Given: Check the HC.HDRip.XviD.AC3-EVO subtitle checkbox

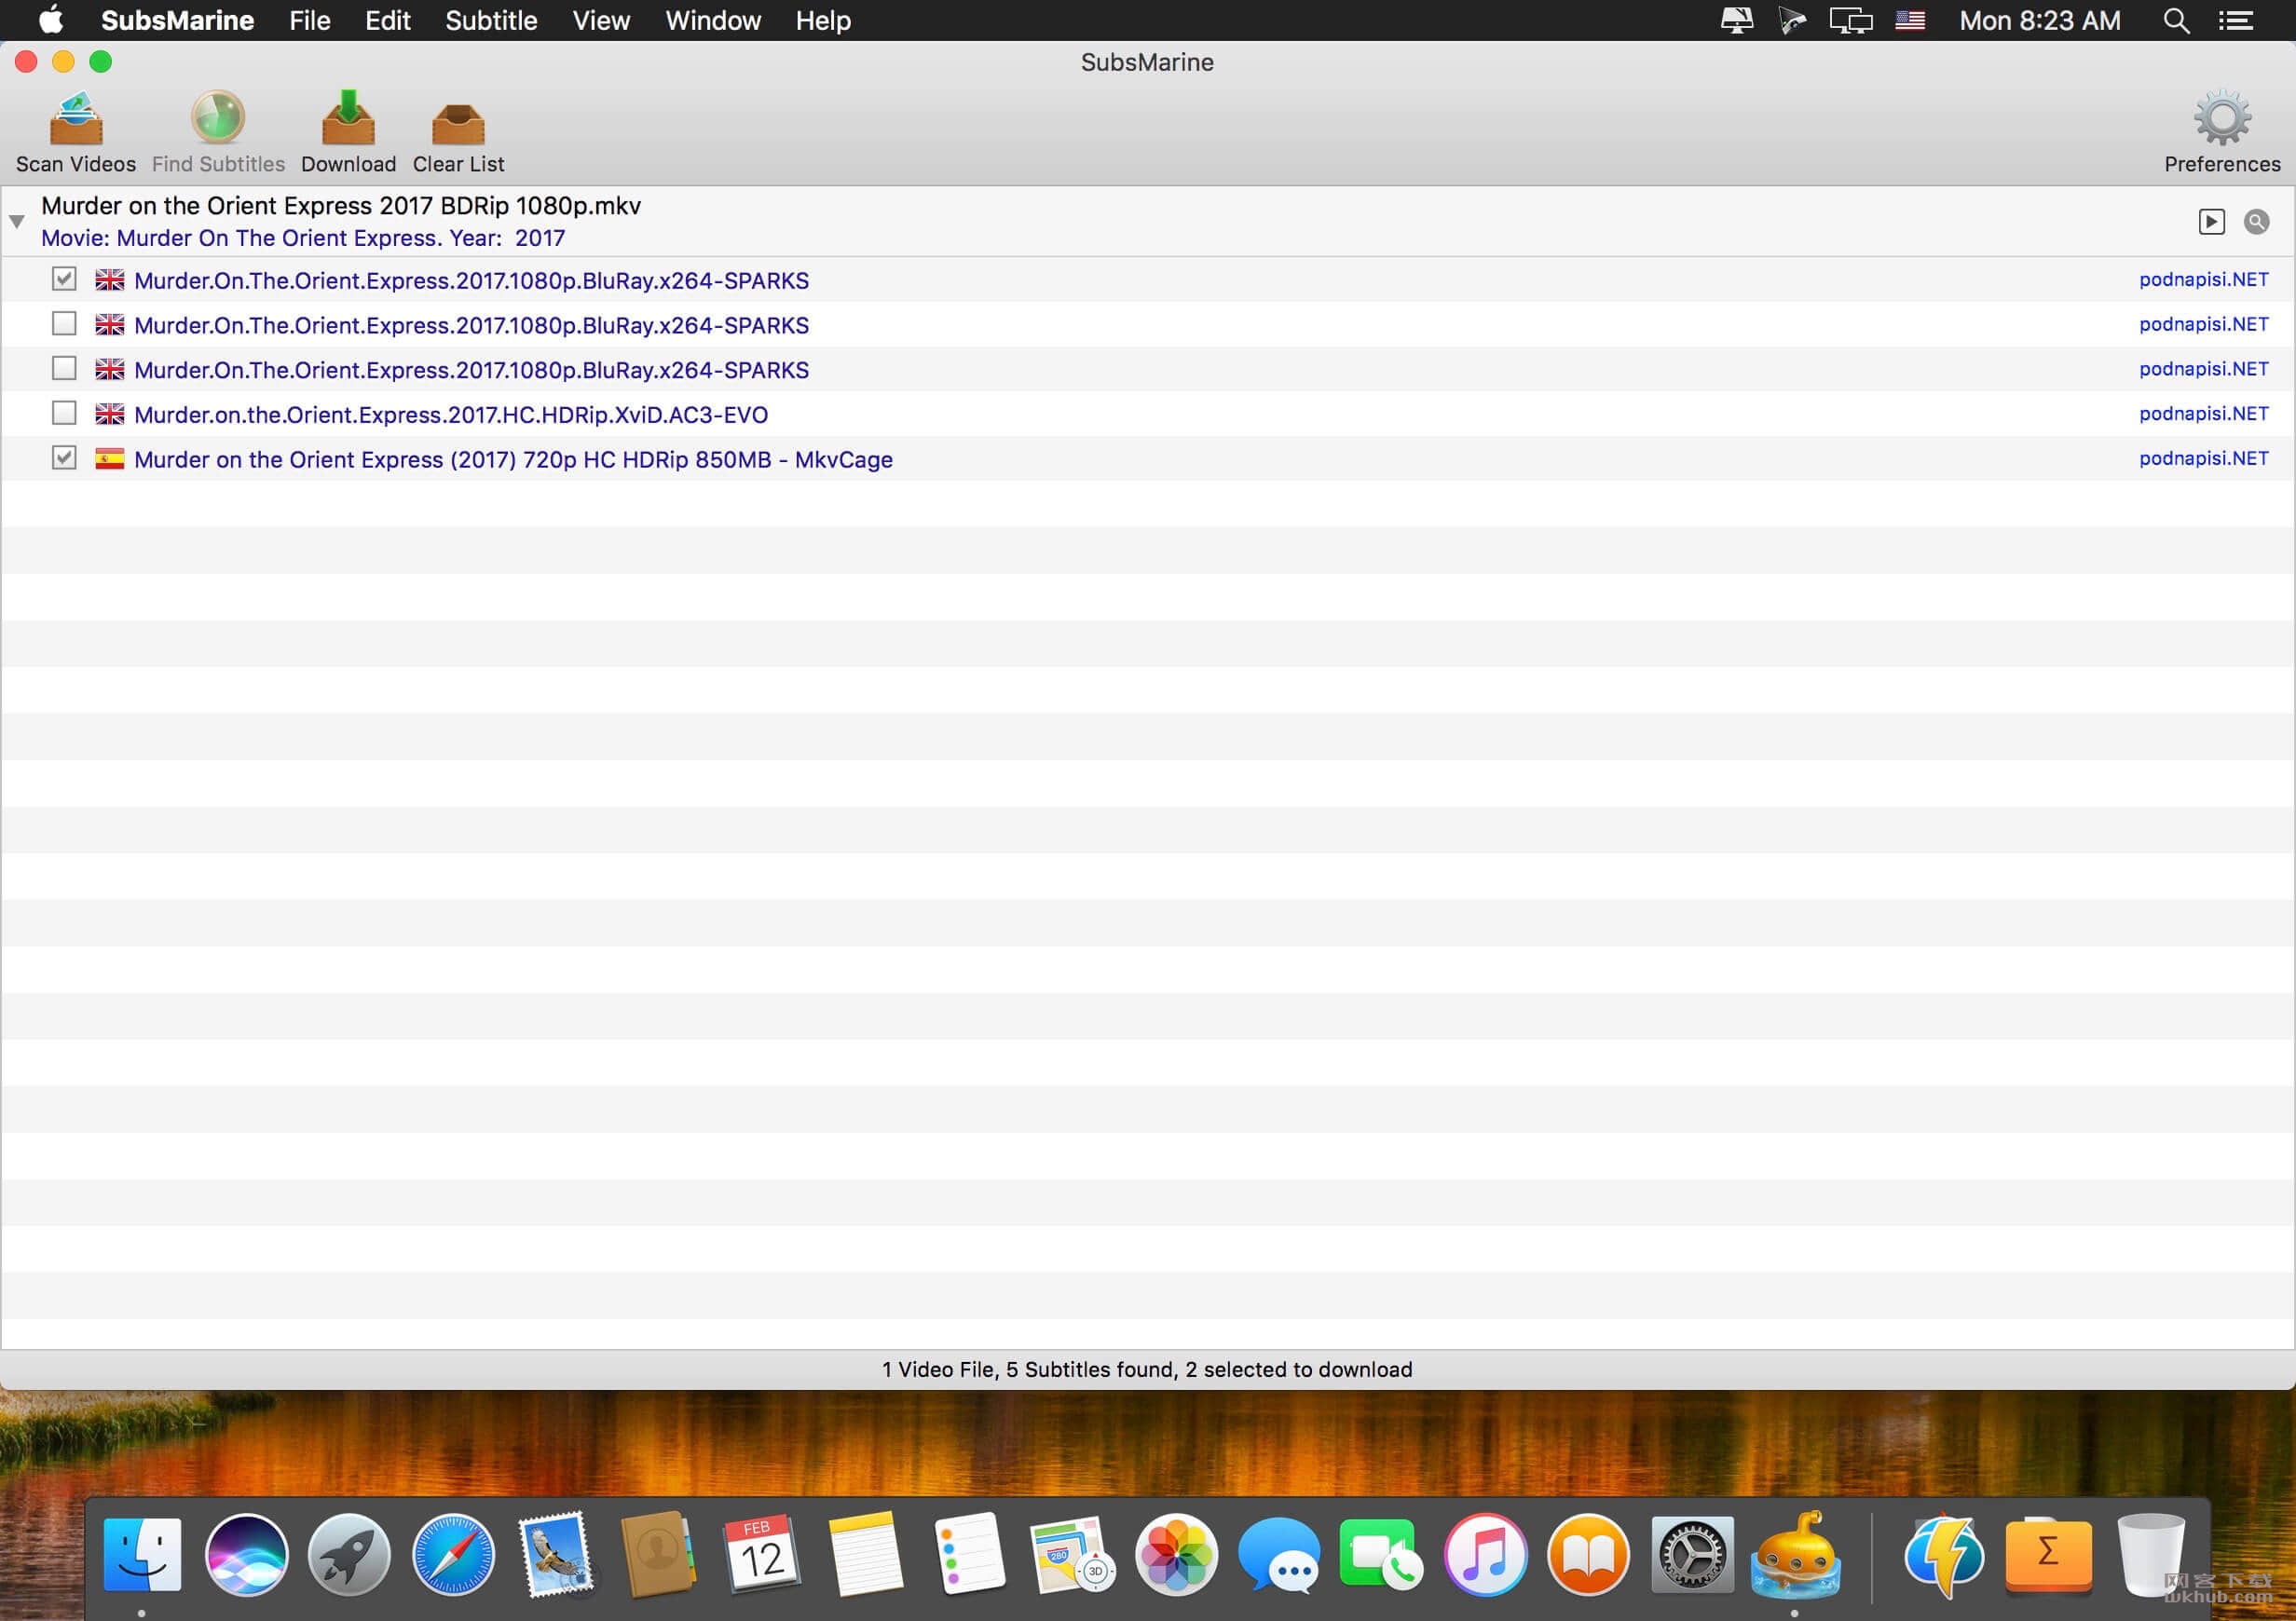Looking at the screenshot, I should pyautogui.click(x=64, y=413).
